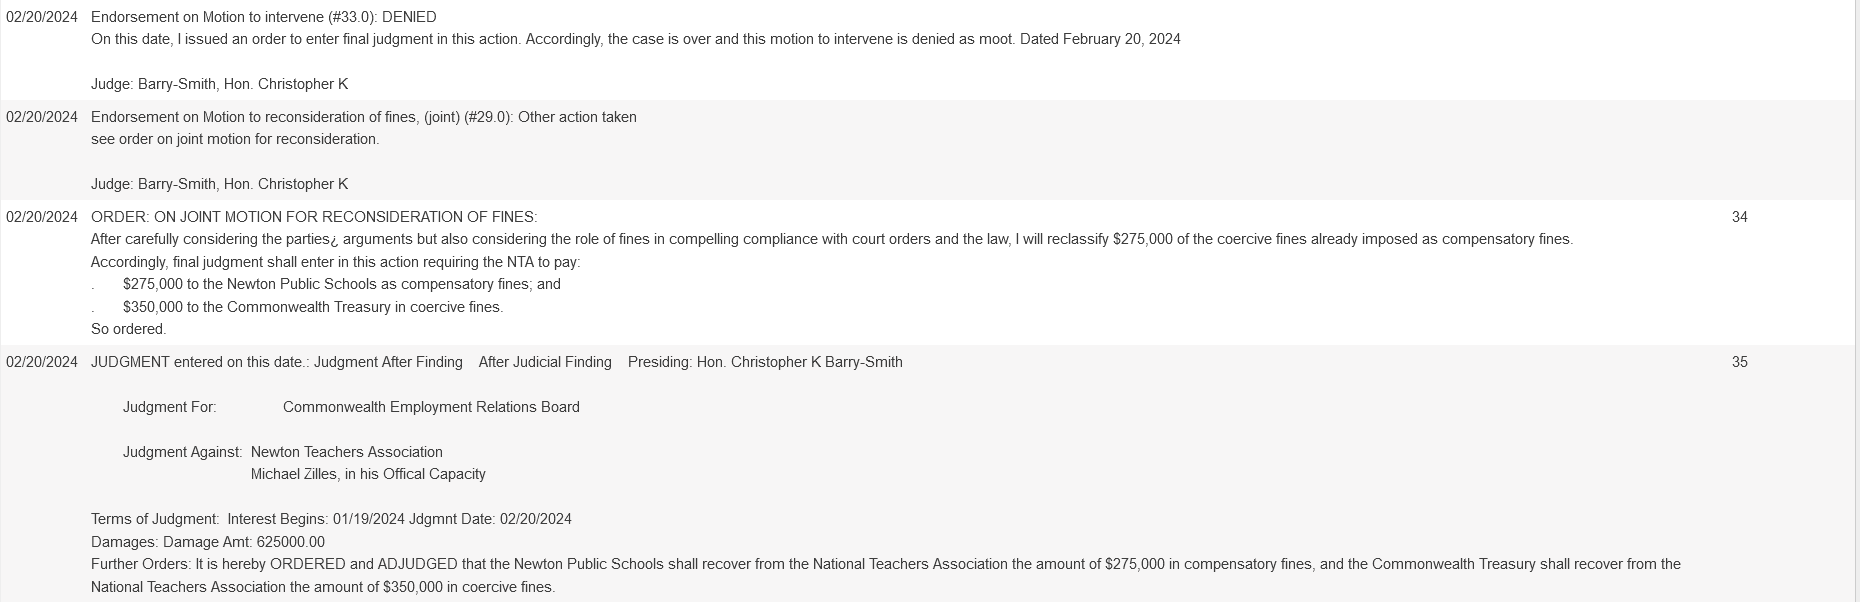This screenshot has width=1860, height=602.
Task: Select the '$350,000 to the Commonwealth Treasury' bullet line
Action: [x=312, y=307]
